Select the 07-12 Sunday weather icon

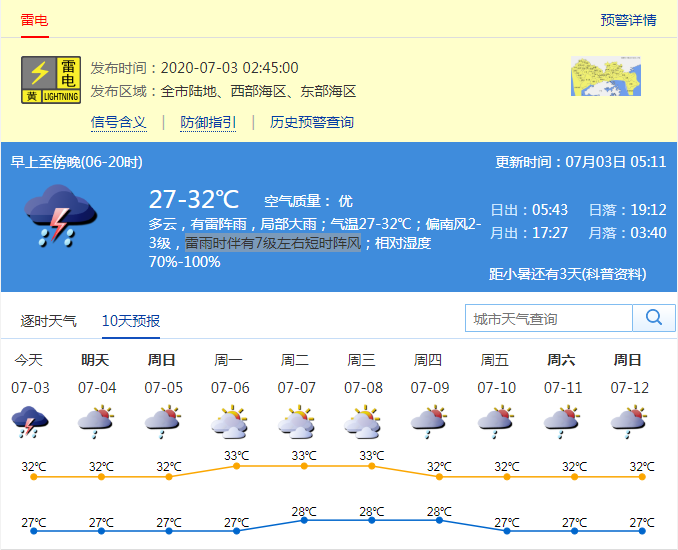[x=628, y=422]
